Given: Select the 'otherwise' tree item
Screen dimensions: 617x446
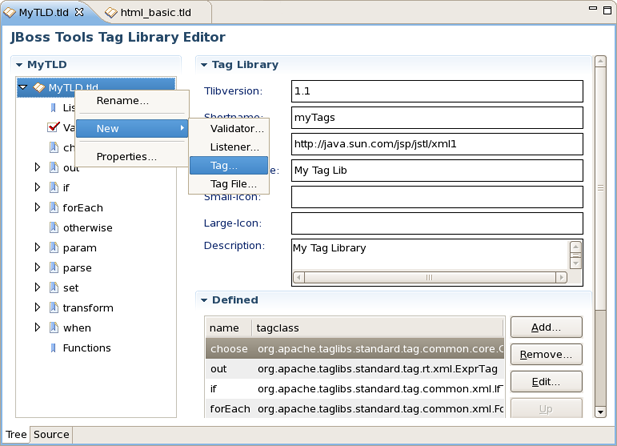Looking at the screenshot, I should tap(87, 228).
